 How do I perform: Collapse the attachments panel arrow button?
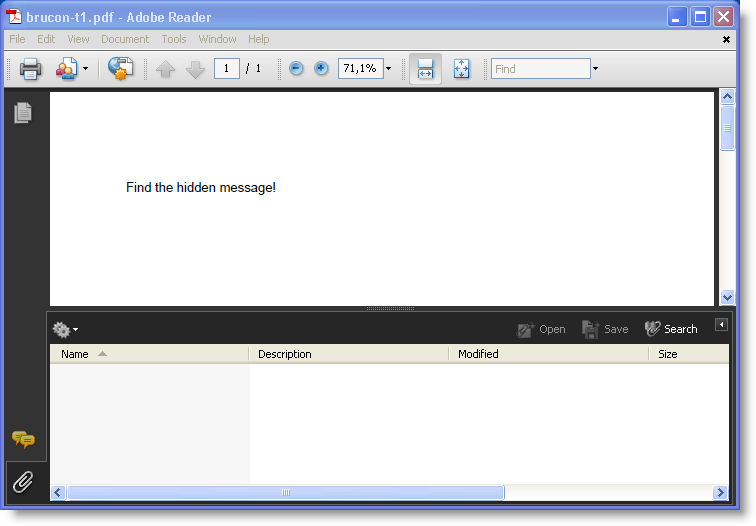pyautogui.click(x=721, y=325)
